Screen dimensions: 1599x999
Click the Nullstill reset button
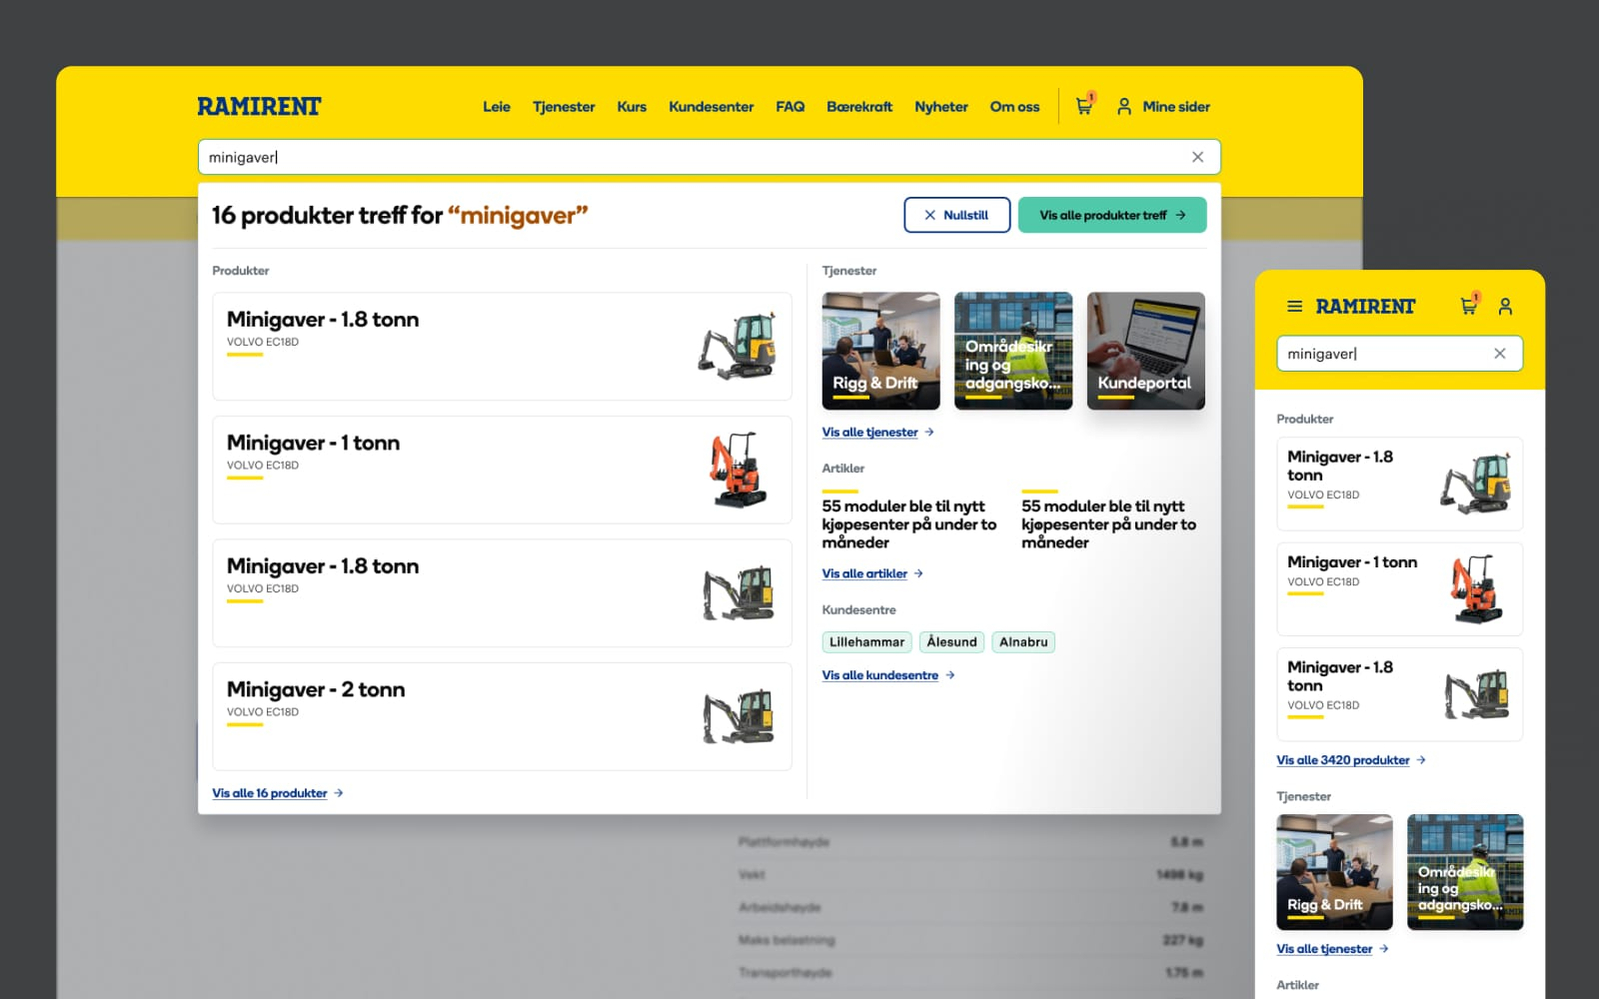coord(956,215)
